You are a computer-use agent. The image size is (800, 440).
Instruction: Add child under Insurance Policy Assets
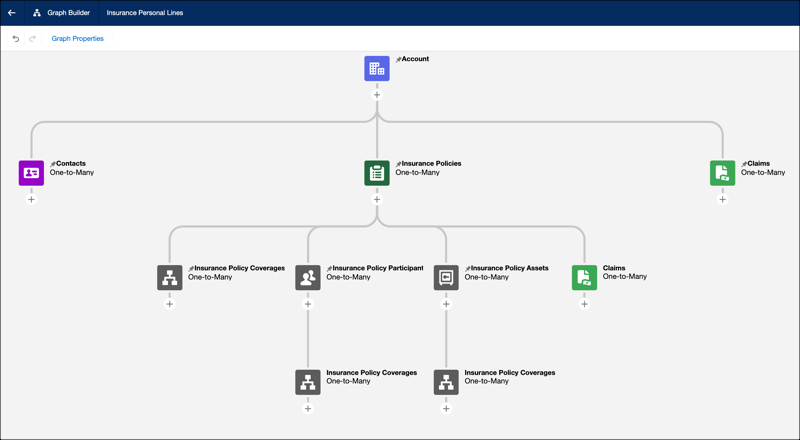click(446, 304)
